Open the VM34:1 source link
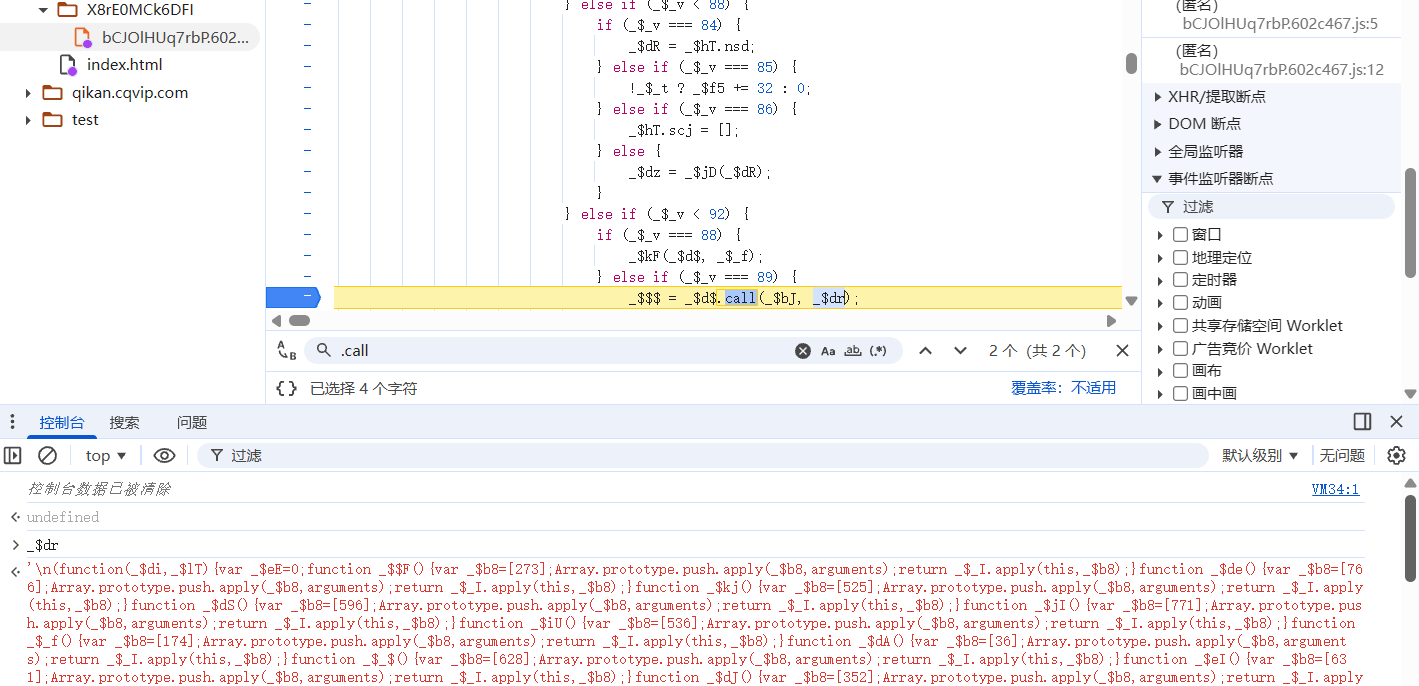Screen dimensions: 1419x686 [x=1335, y=489]
